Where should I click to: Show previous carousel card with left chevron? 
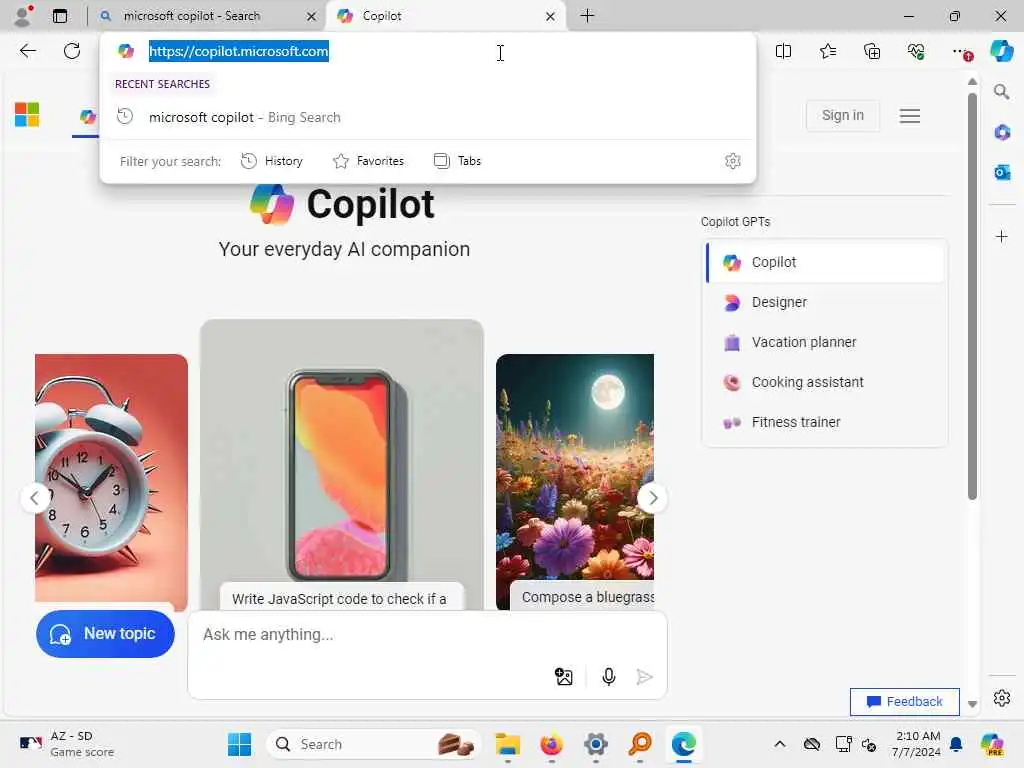(x=35, y=498)
